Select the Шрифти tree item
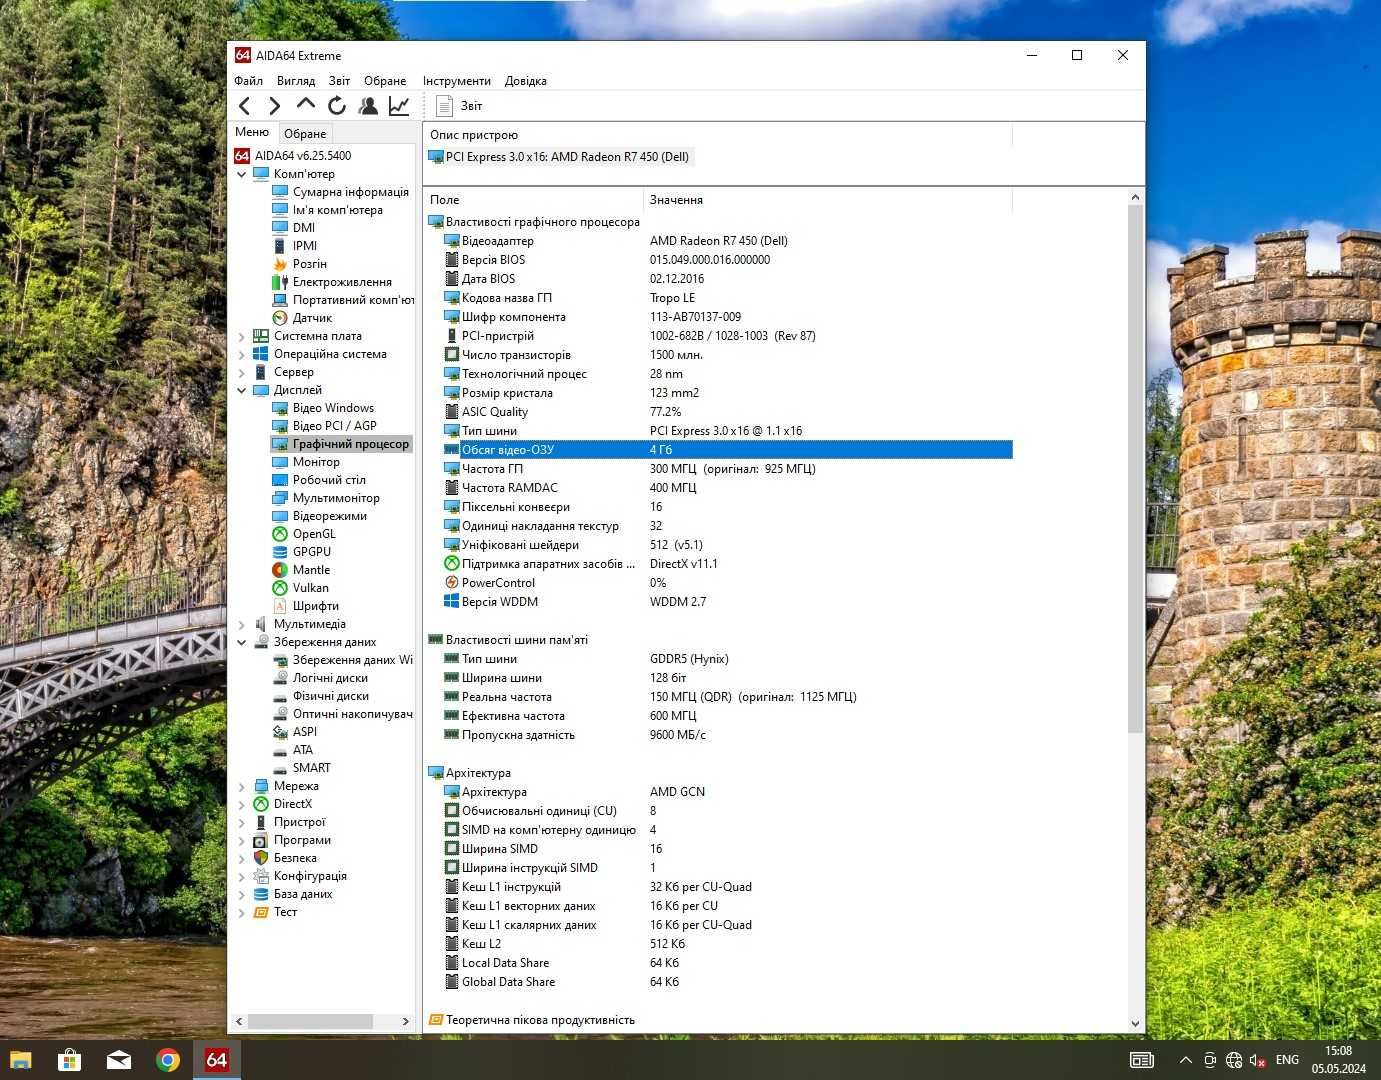 pyautogui.click(x=315, y=606)
